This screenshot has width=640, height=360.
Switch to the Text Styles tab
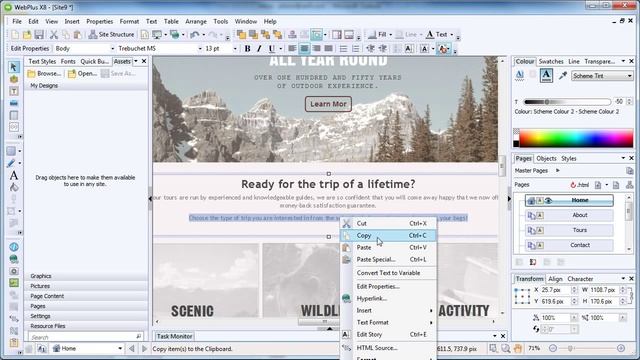(42, 62)
